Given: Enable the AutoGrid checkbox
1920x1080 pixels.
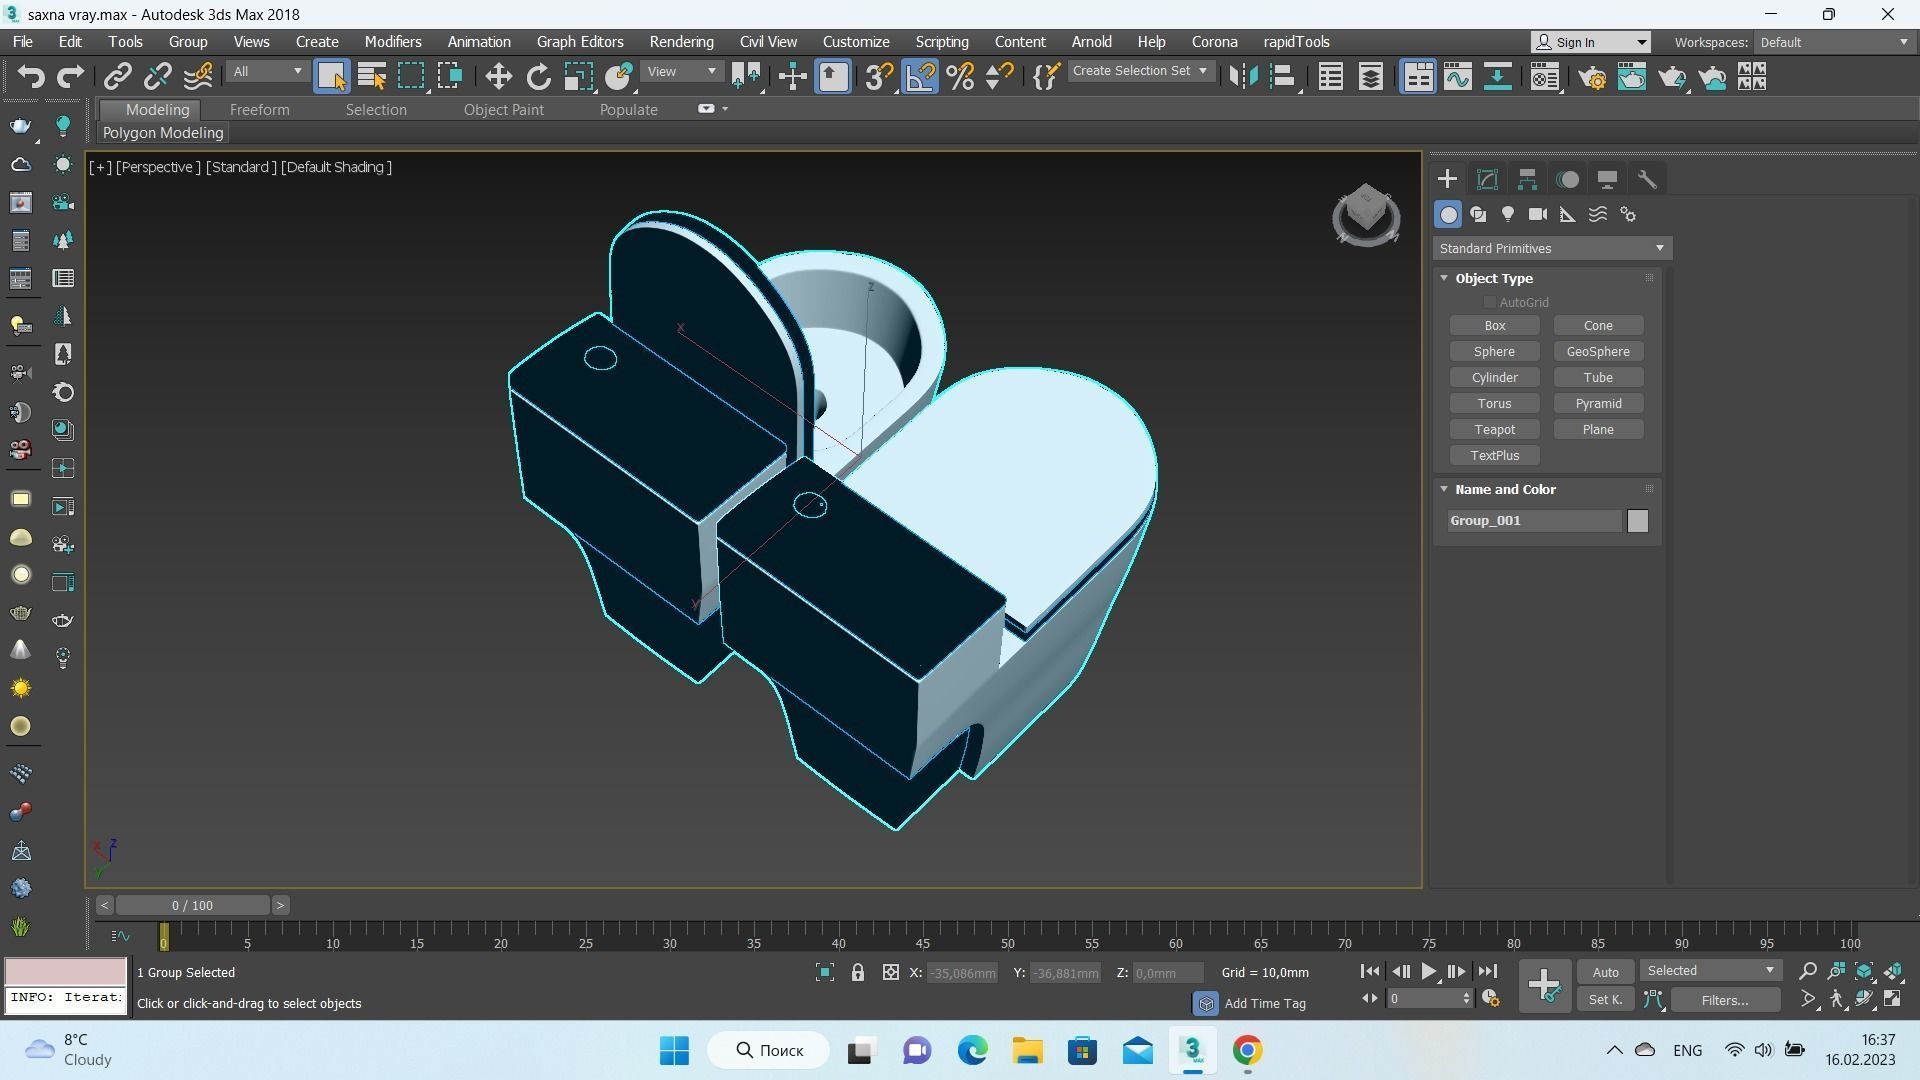Looking at the screenshot, I should (1490, 302).
